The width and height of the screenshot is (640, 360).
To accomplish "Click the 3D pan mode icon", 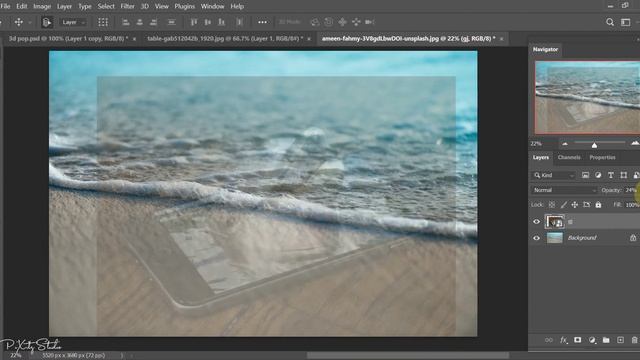I will tap(342, 22).
